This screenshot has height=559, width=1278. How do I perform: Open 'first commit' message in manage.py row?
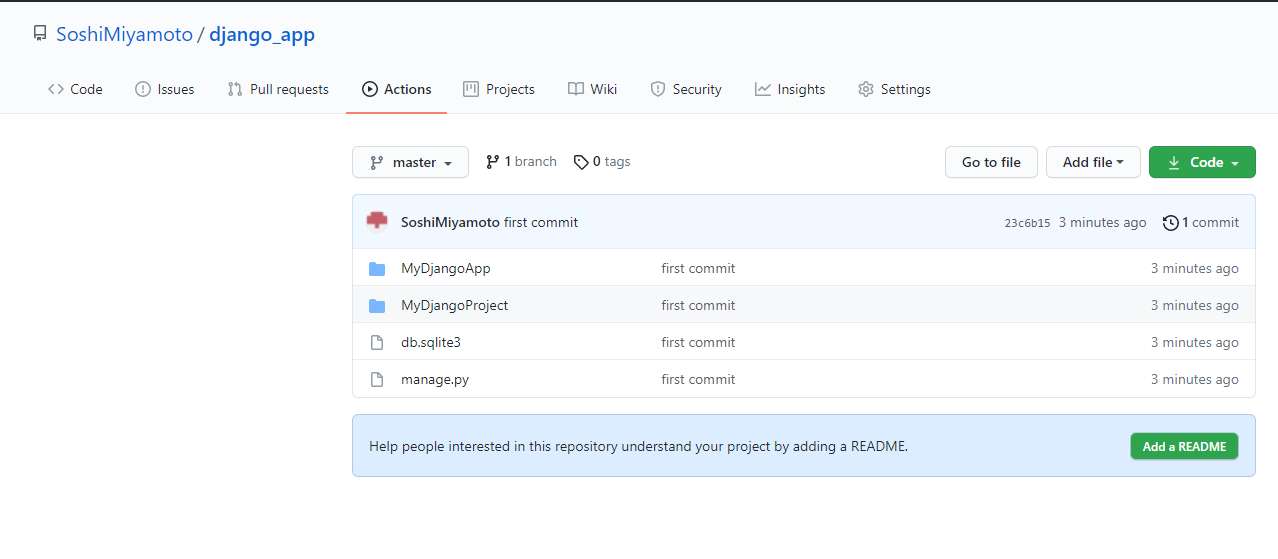tap(698, 379)
